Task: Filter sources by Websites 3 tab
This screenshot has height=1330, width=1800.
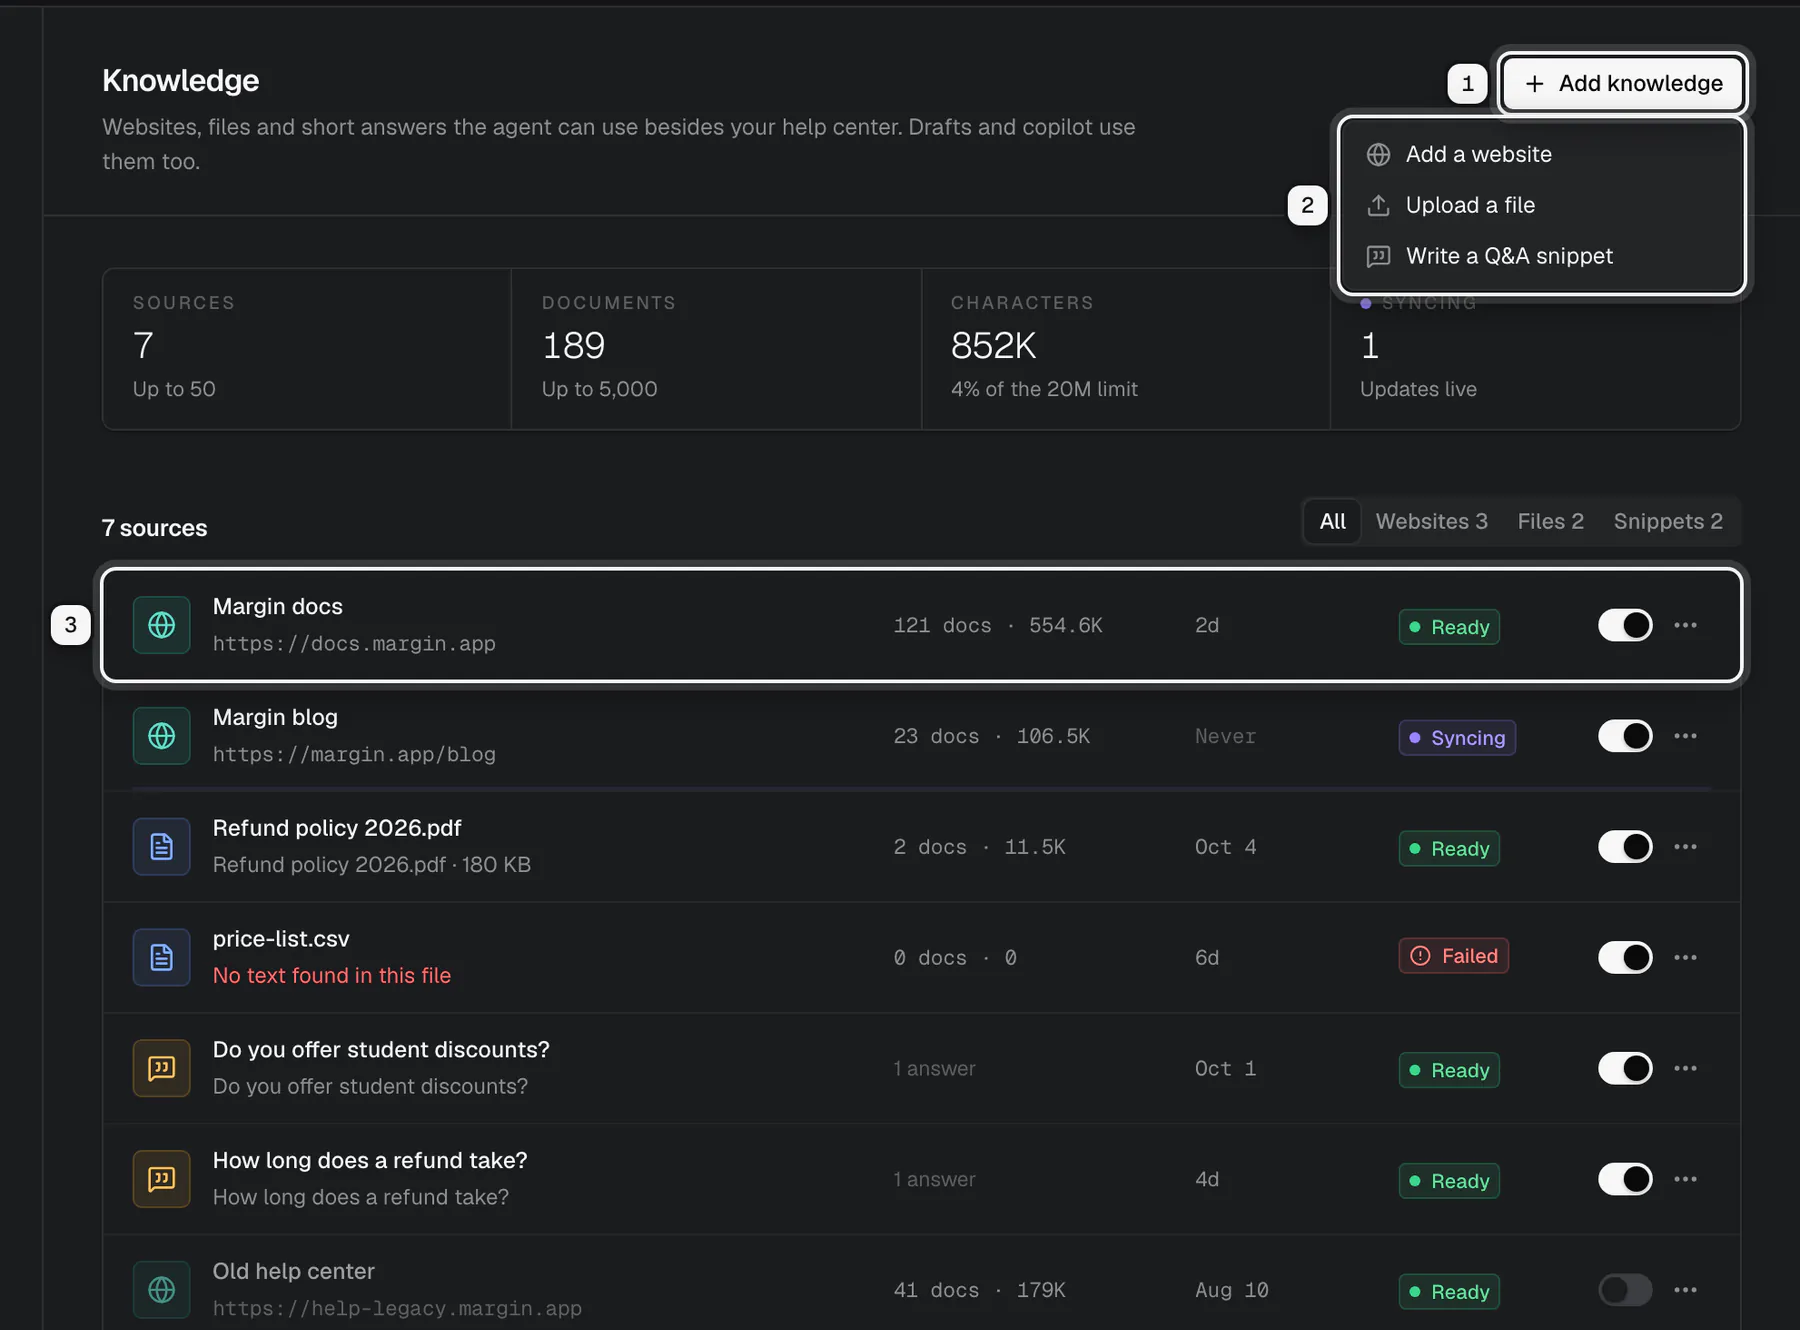Action: point(1431,521)
